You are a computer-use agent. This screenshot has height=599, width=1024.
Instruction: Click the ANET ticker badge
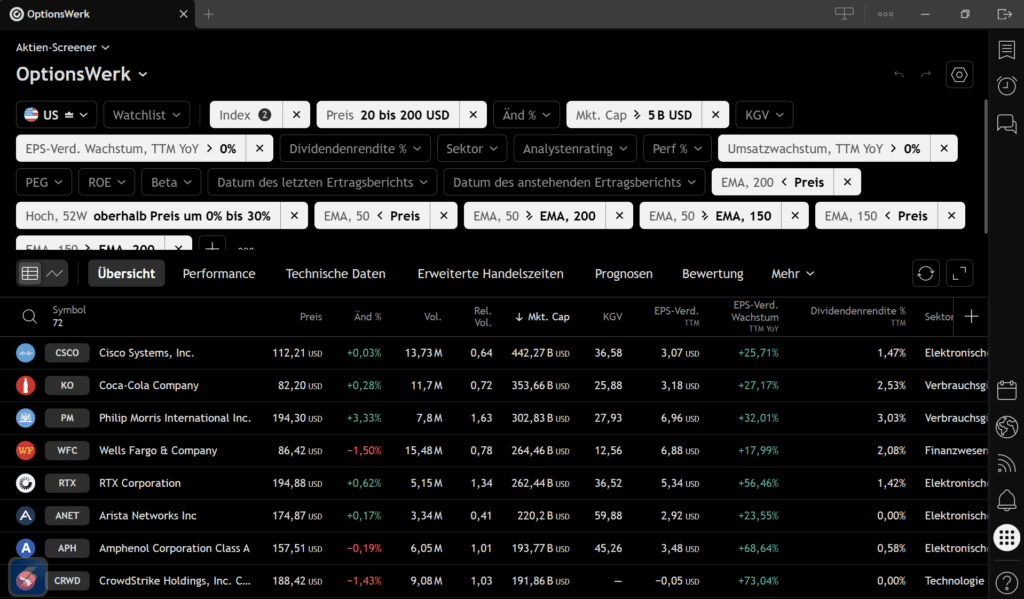(67, 516)
